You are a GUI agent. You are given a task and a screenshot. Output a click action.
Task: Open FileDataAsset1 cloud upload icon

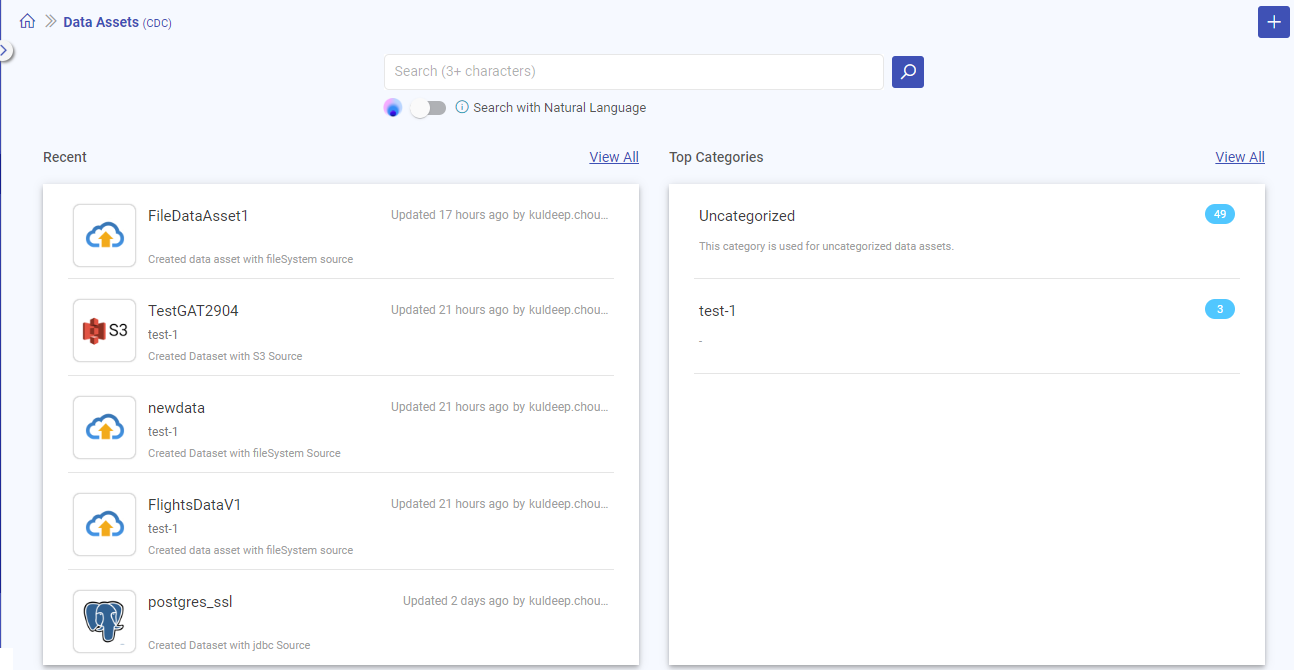click(104, 236)
